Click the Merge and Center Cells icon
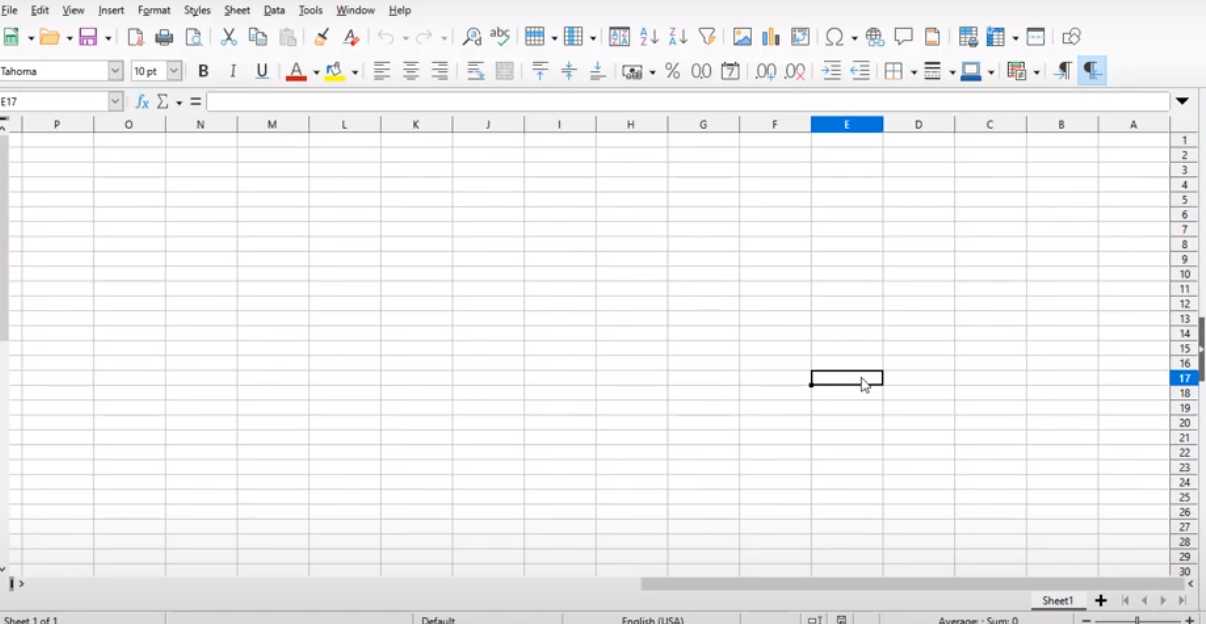 coord(505,71)
